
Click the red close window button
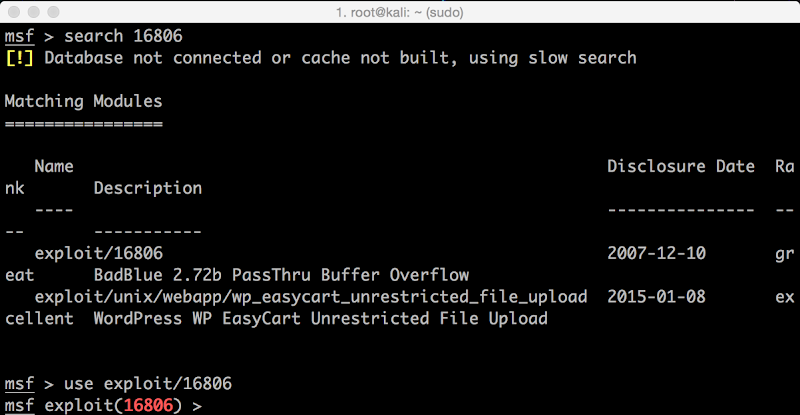pos(14,12)
